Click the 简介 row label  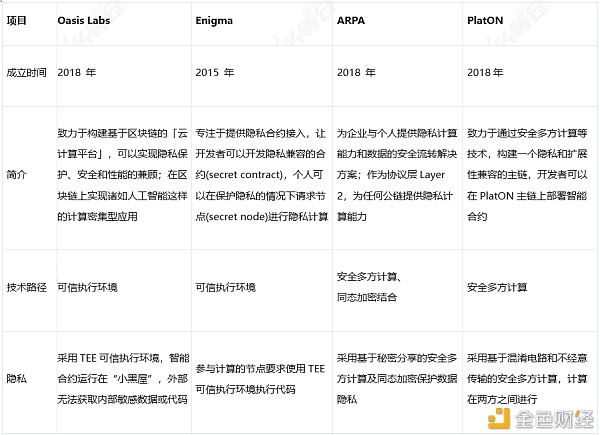[x=16, y=175]
